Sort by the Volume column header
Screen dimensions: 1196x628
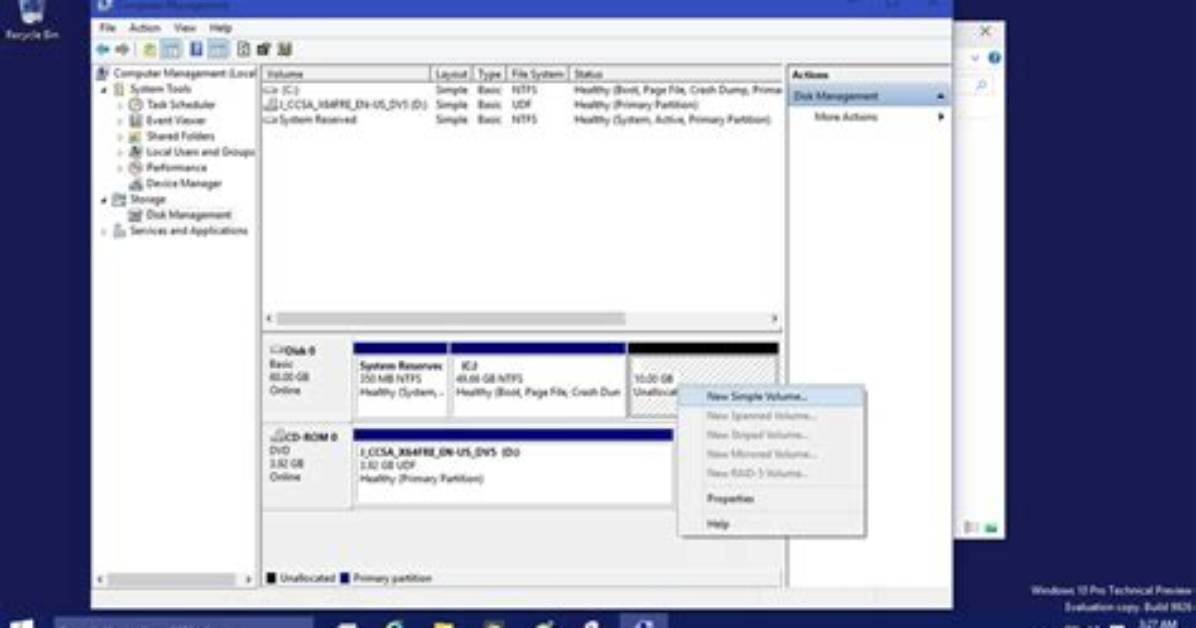347,74
